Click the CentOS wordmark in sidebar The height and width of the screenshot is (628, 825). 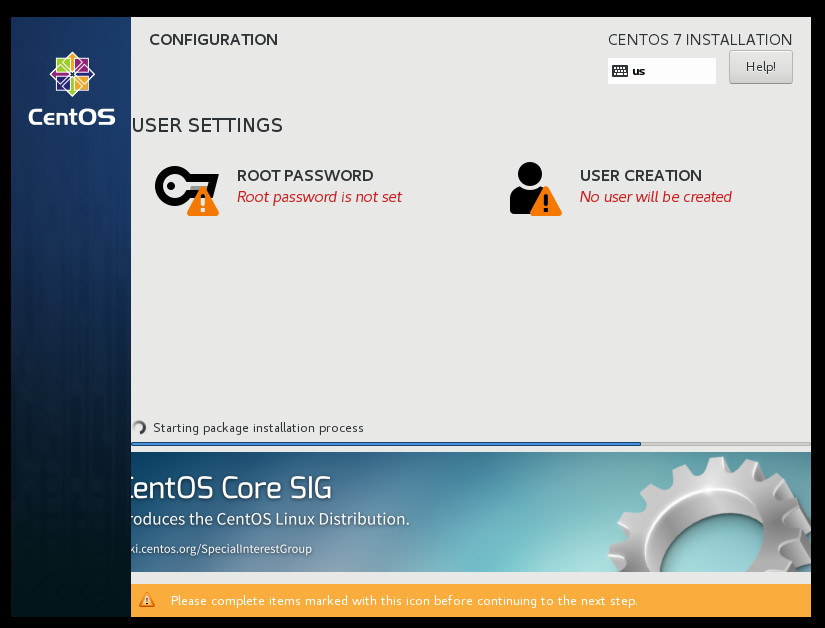(72, 117)
